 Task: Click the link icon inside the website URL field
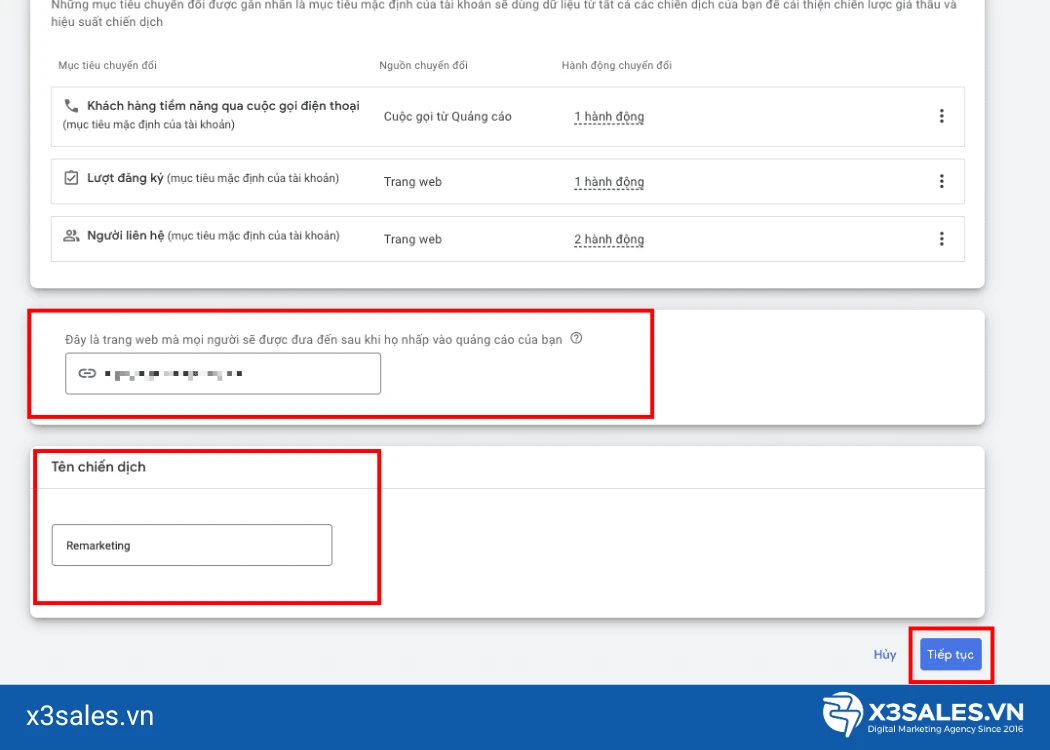[x=87, y=373]
